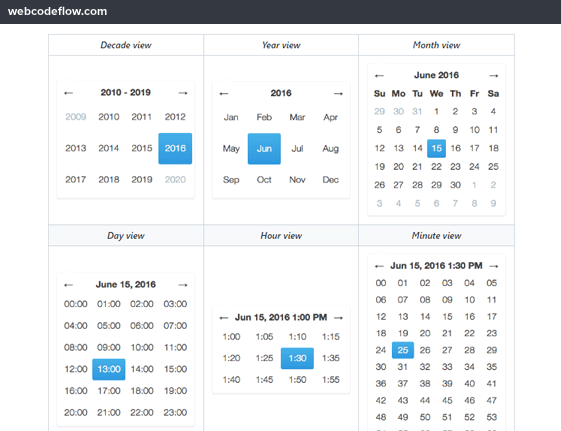Select highlighted 13:00 in Day view
Screen dimensions: 561x431
point(109,369)
